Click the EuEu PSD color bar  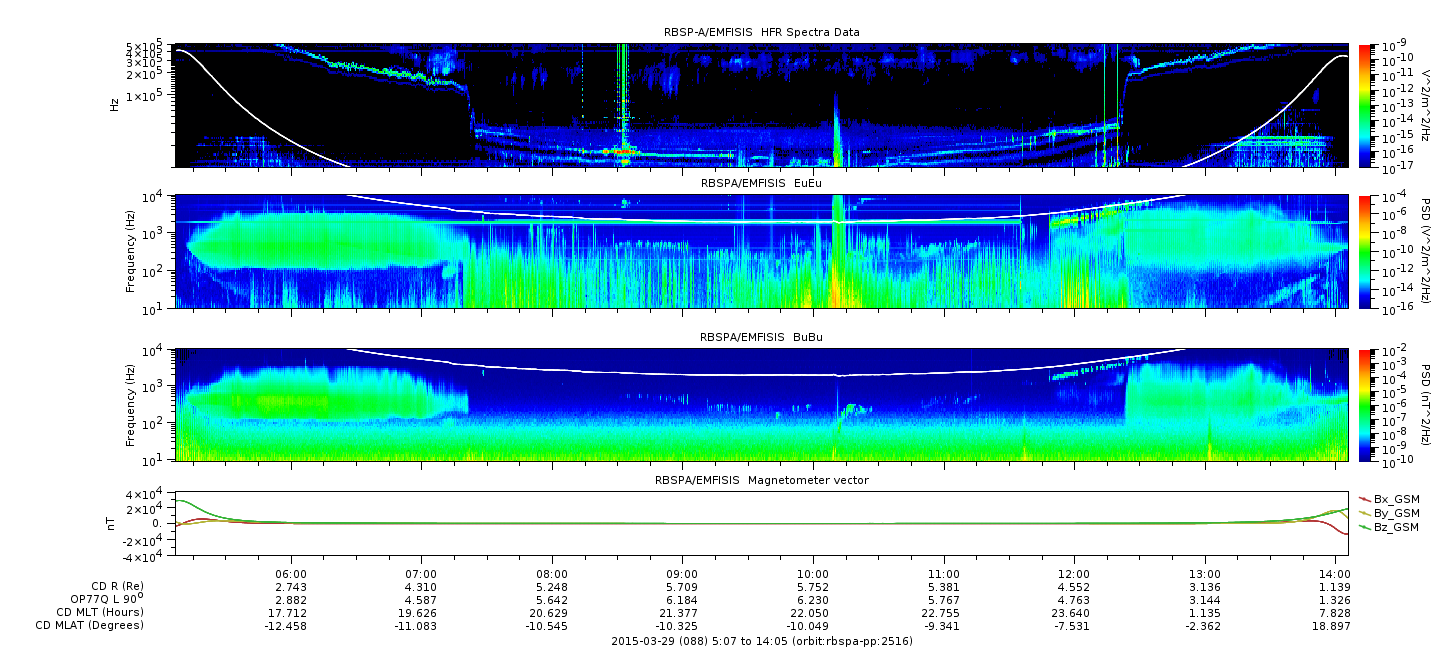1365,251
